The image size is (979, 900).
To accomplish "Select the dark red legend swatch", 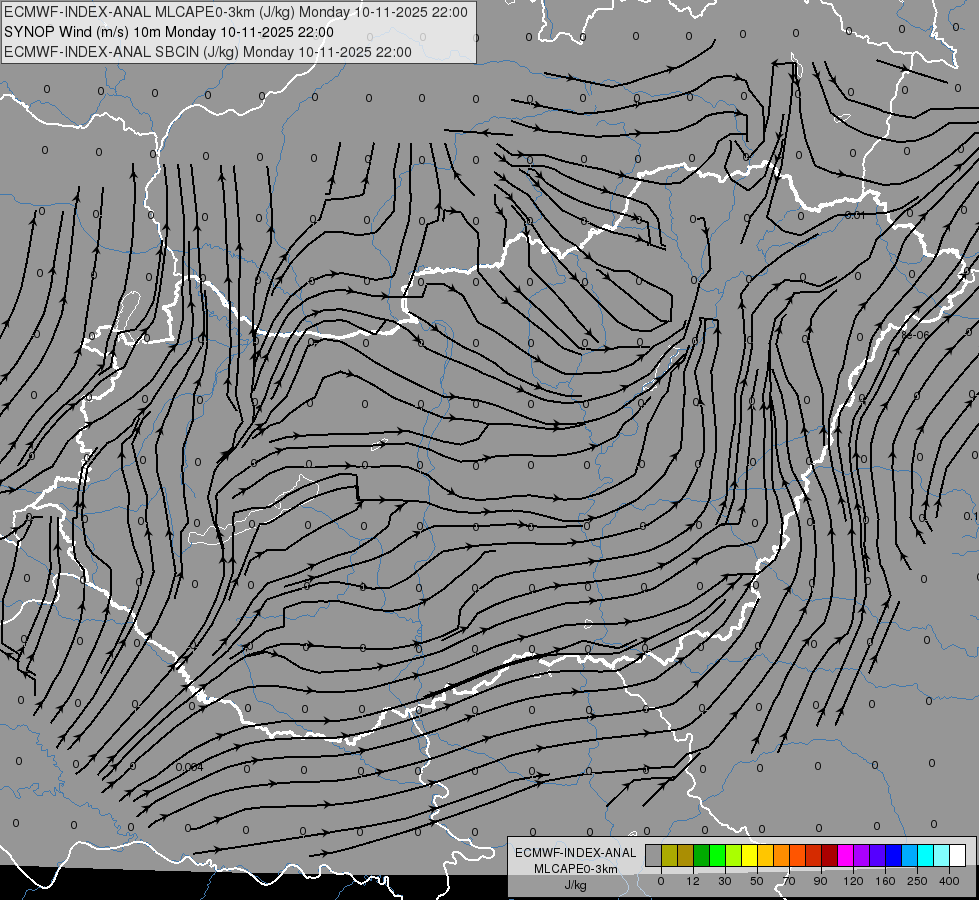I will click(x=830, y=855).
